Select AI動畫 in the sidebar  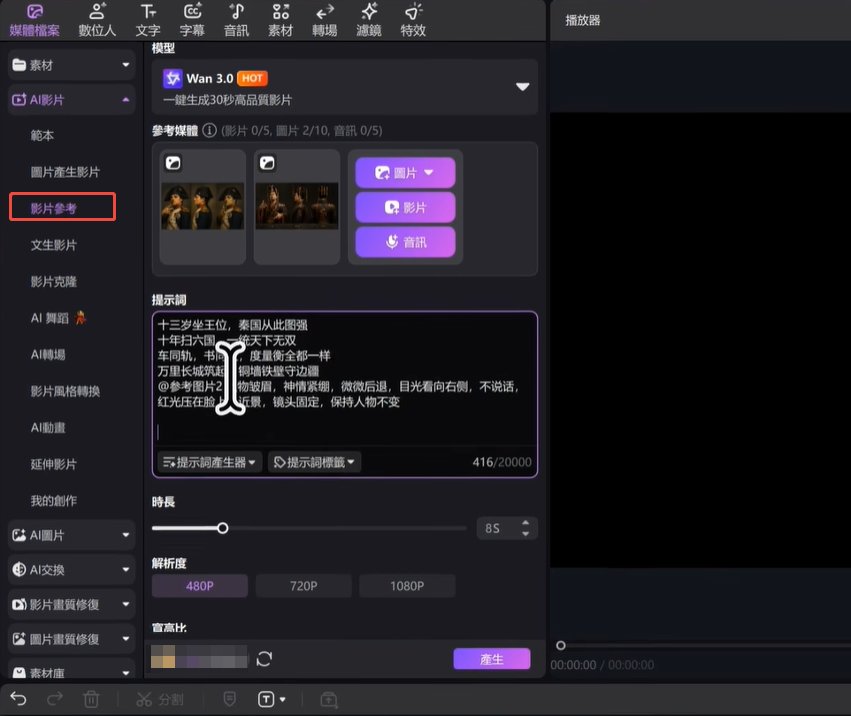point(48,428)
